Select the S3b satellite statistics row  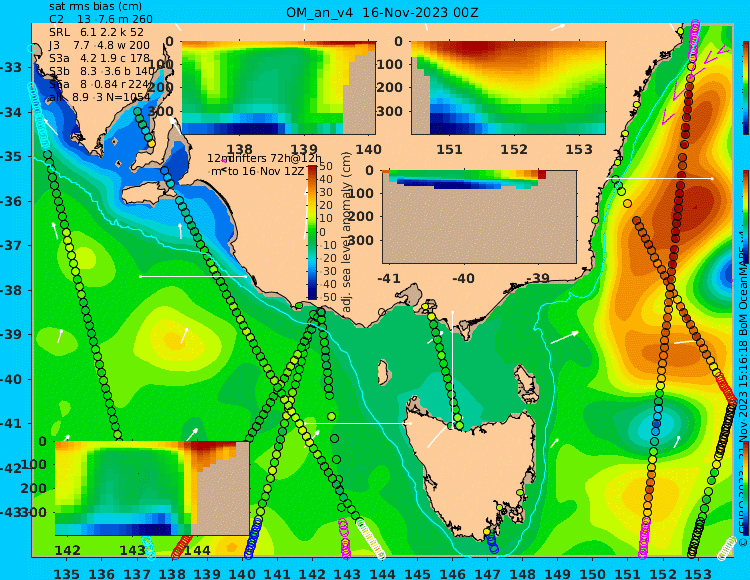coord(102,71)
